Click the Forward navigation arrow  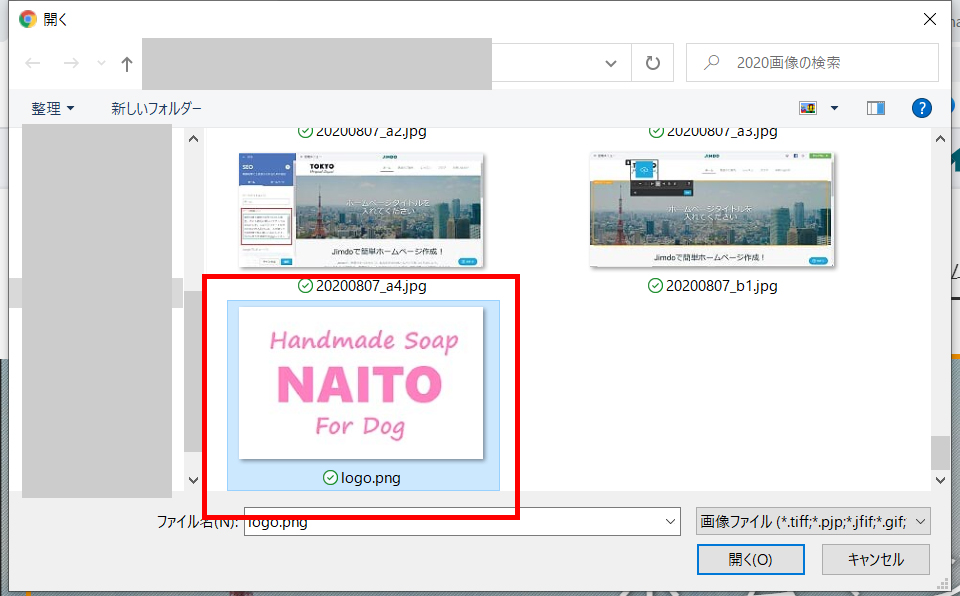pyautogui.click(x=71, y=63)
